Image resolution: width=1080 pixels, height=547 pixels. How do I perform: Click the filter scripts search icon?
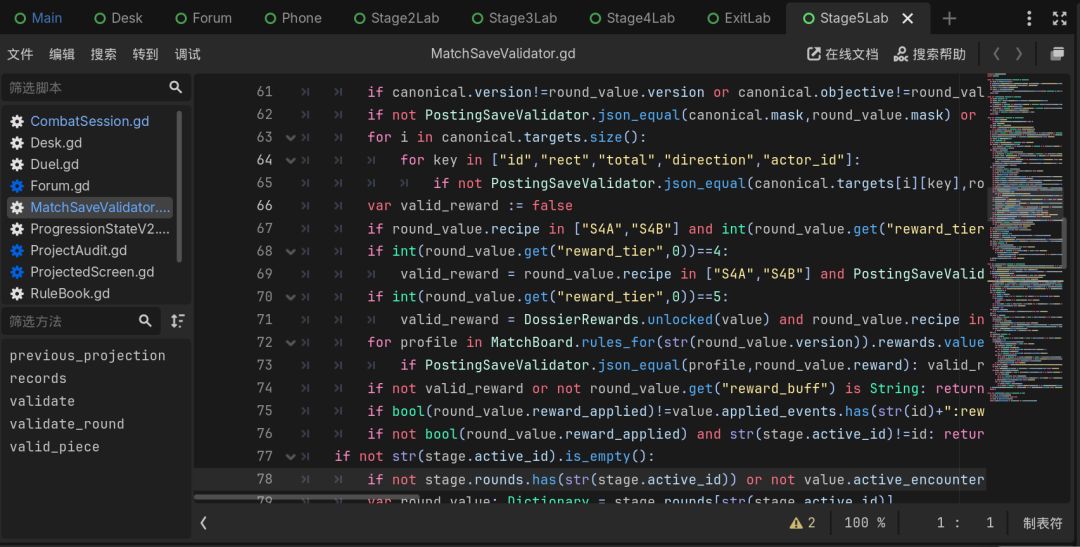pyautogui.click(x=176, y=87)
